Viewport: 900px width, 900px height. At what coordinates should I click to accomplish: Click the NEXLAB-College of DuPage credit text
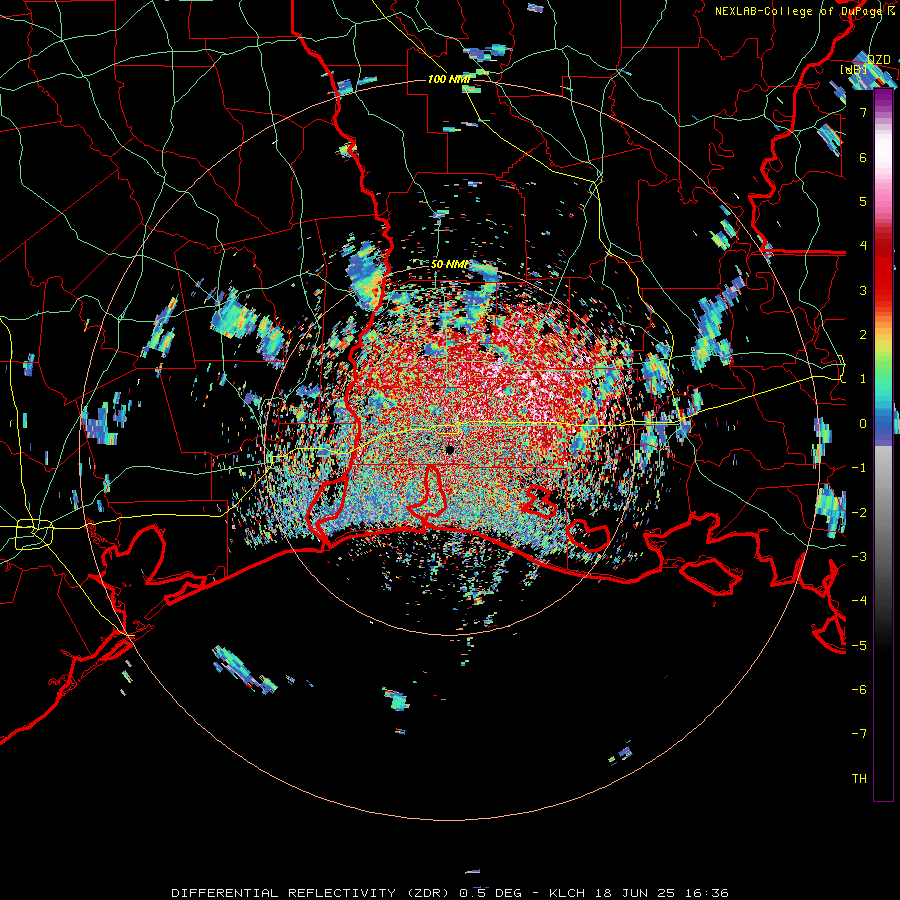click(804, 11)
